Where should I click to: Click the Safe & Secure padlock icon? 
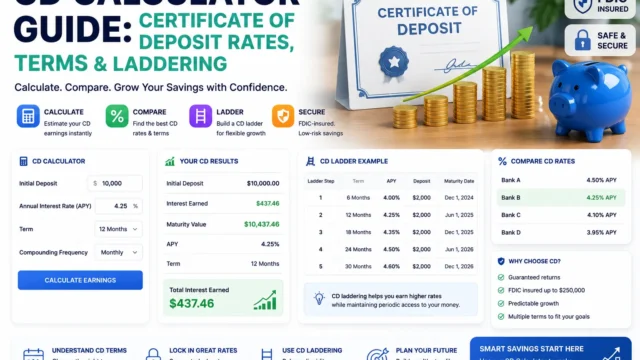[x=582, y=40]
